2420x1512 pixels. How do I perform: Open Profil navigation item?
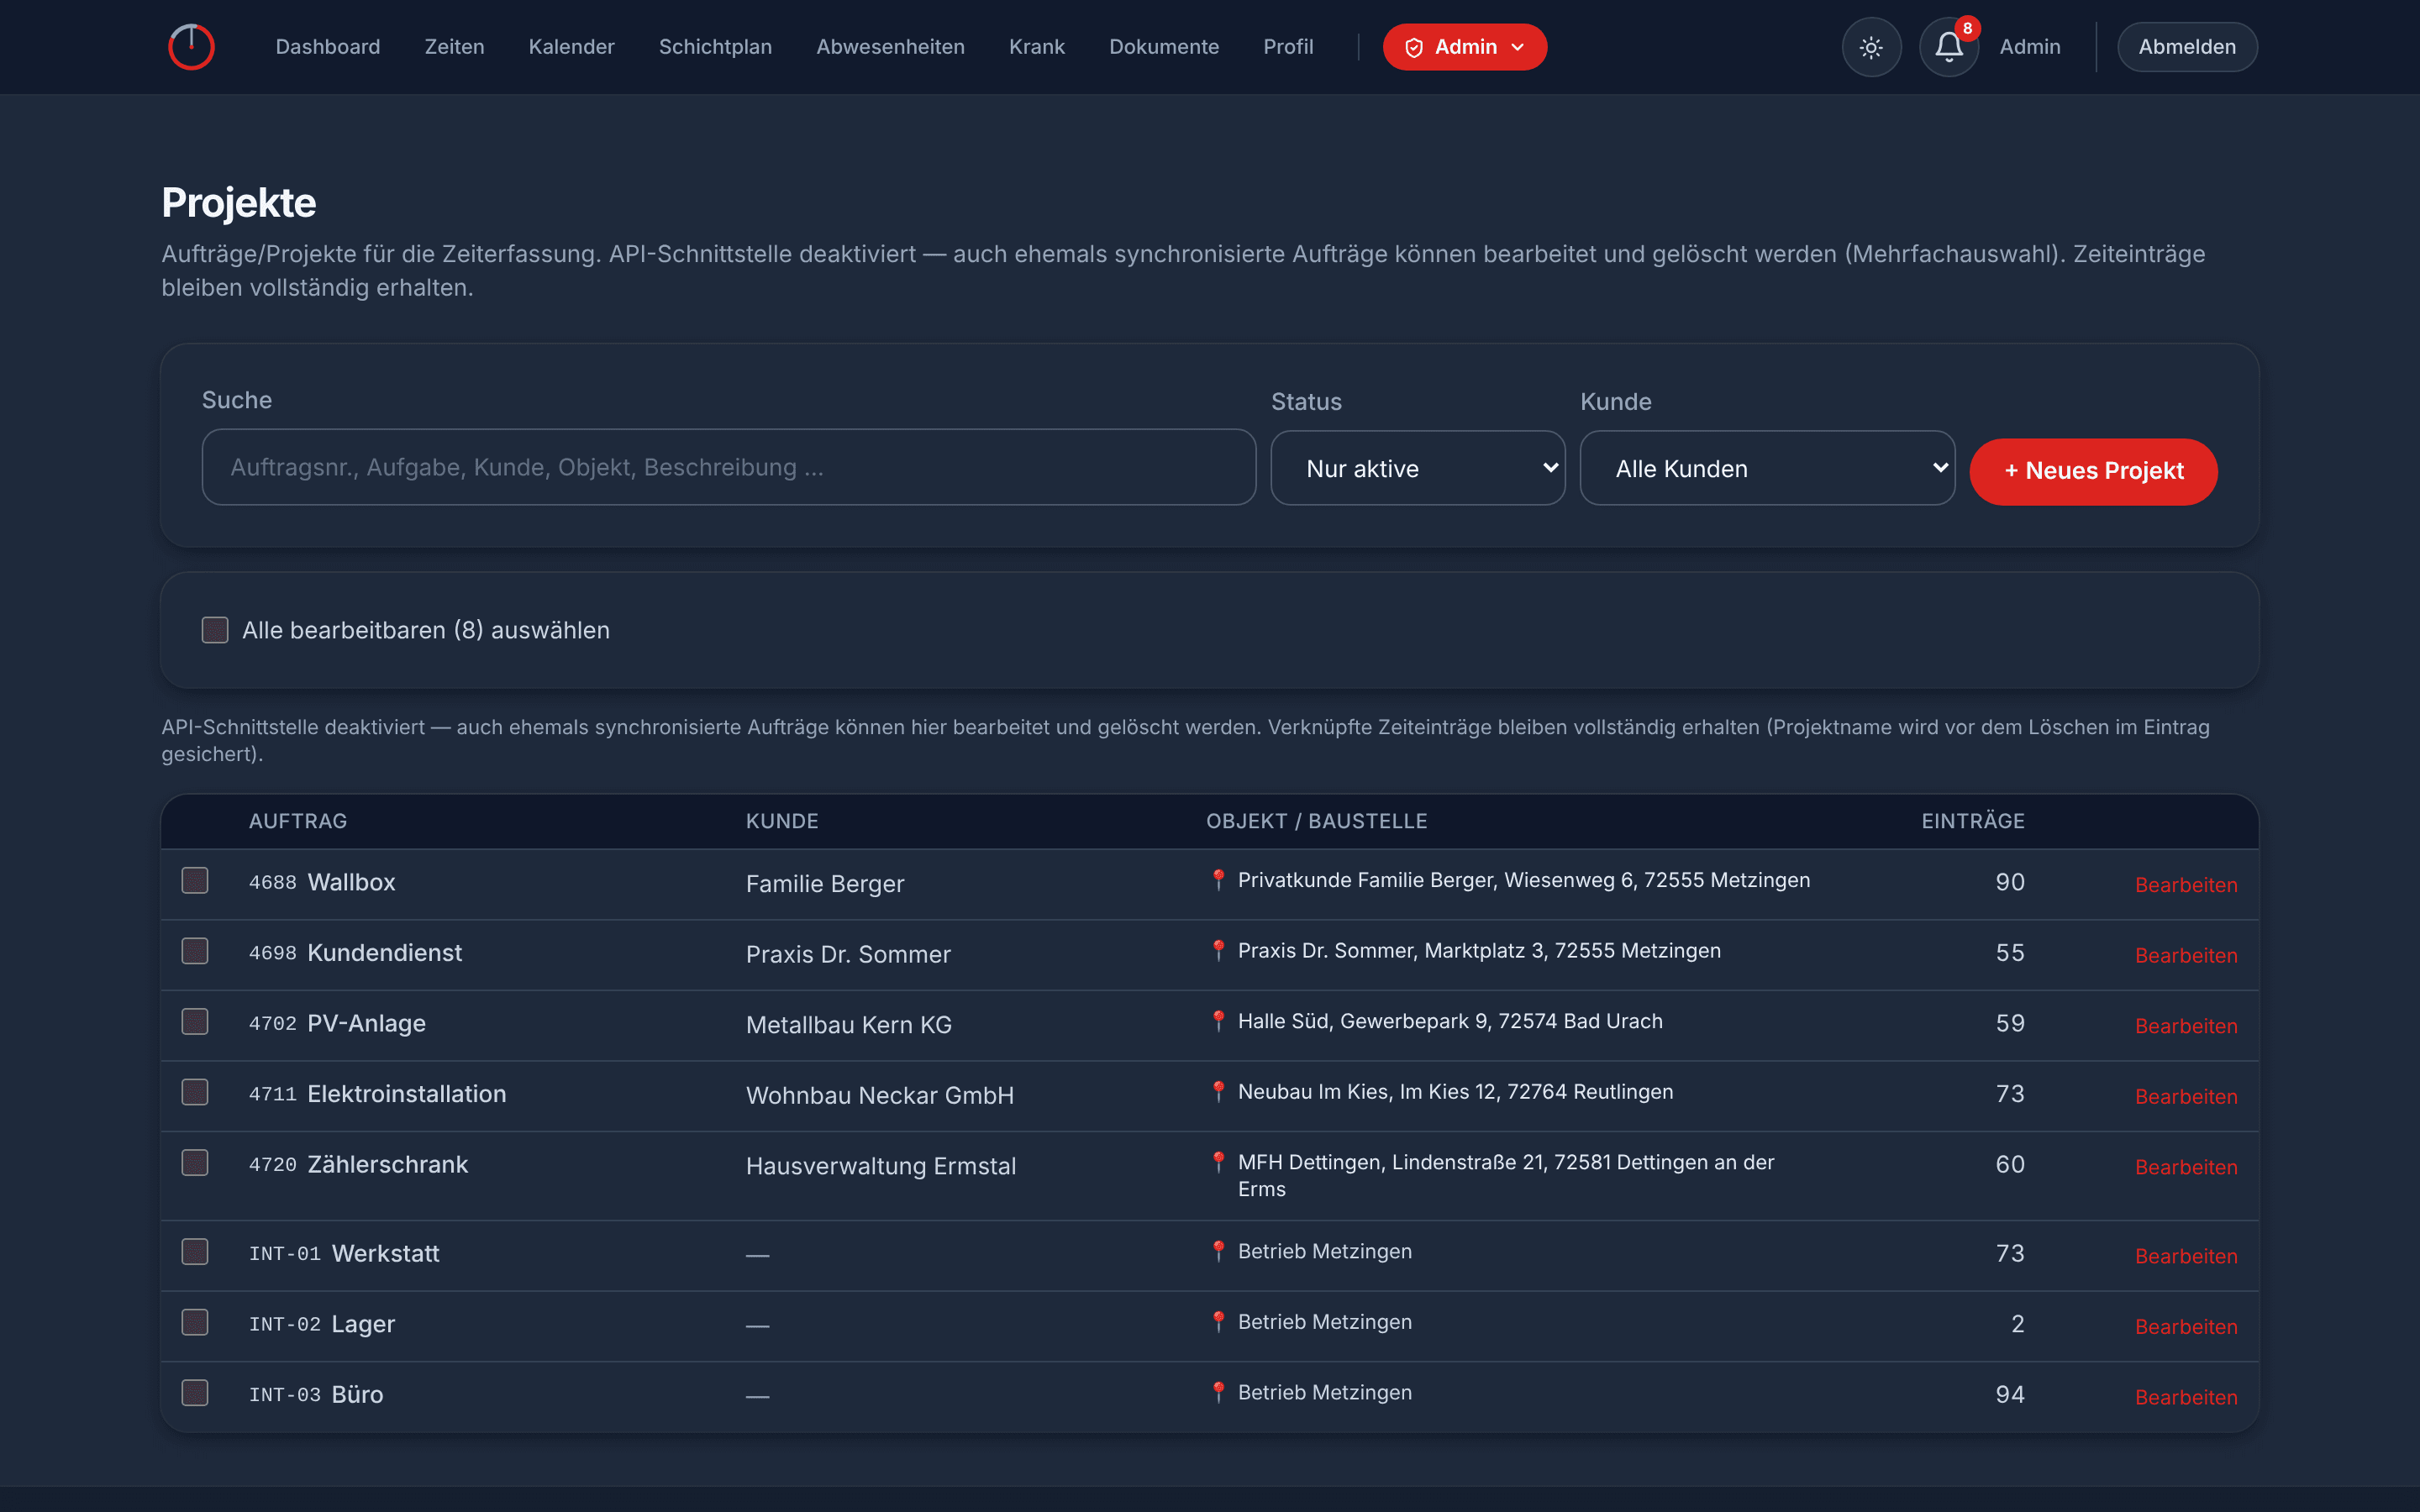[x=1288, y=47]
